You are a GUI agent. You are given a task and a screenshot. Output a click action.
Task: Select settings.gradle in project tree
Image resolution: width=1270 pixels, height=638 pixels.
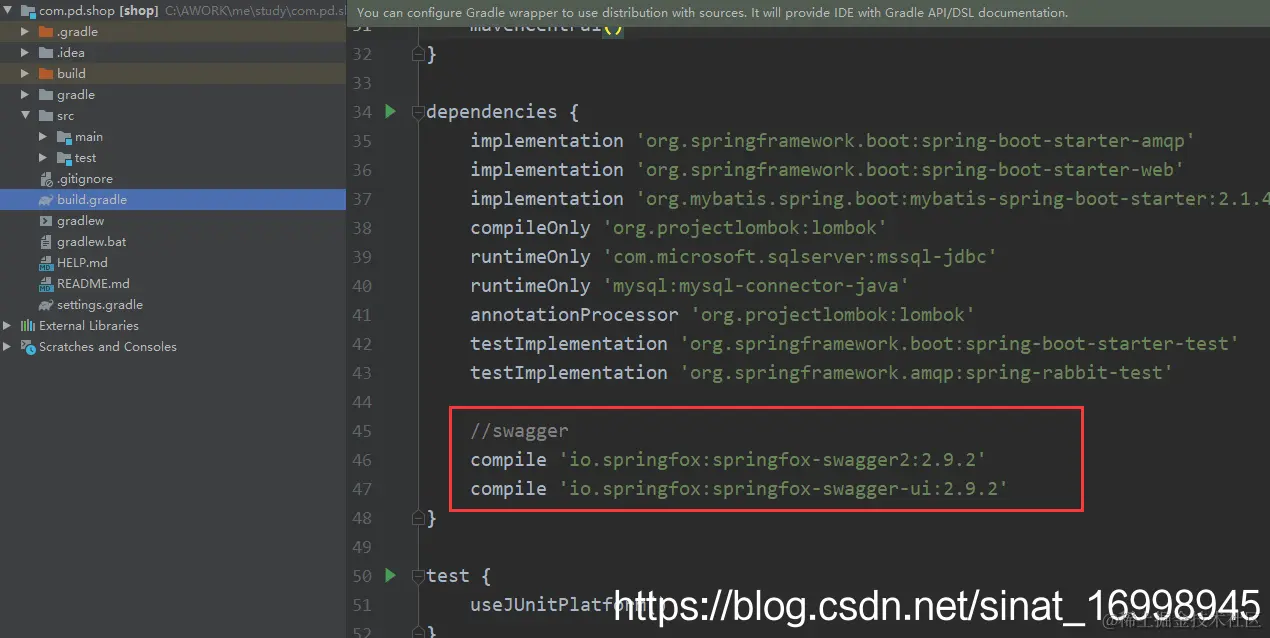(100, 304)
